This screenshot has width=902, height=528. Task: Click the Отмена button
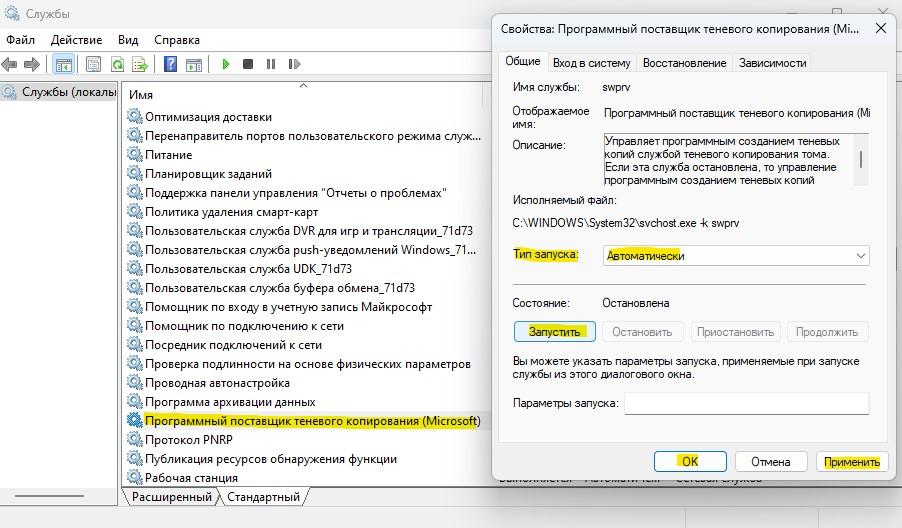tap(770, 462)
